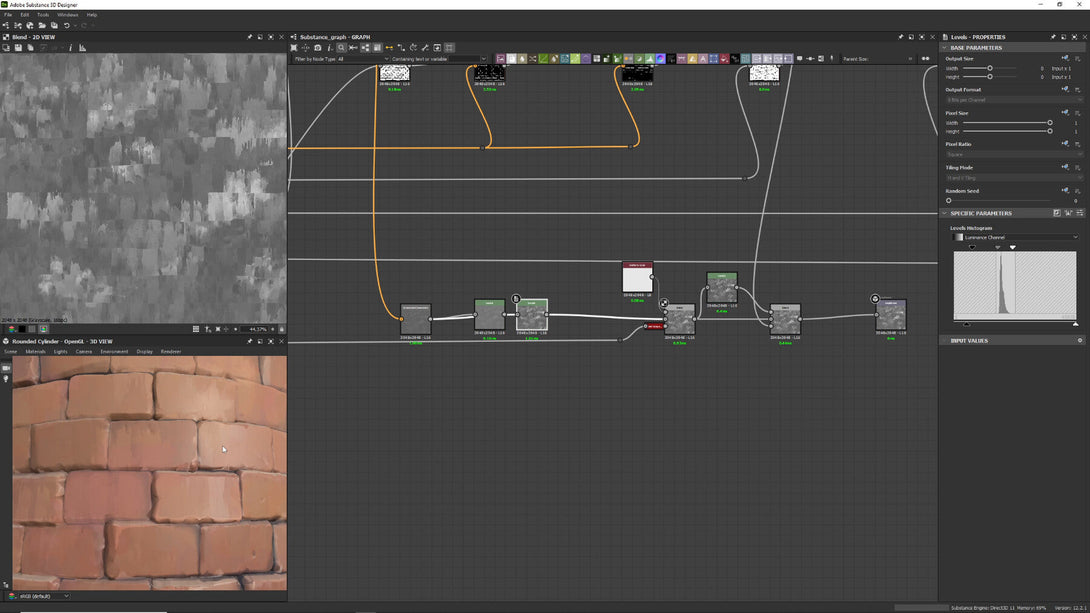
Task: Open the 3D view Environment menu
Action: coord(114,352)
